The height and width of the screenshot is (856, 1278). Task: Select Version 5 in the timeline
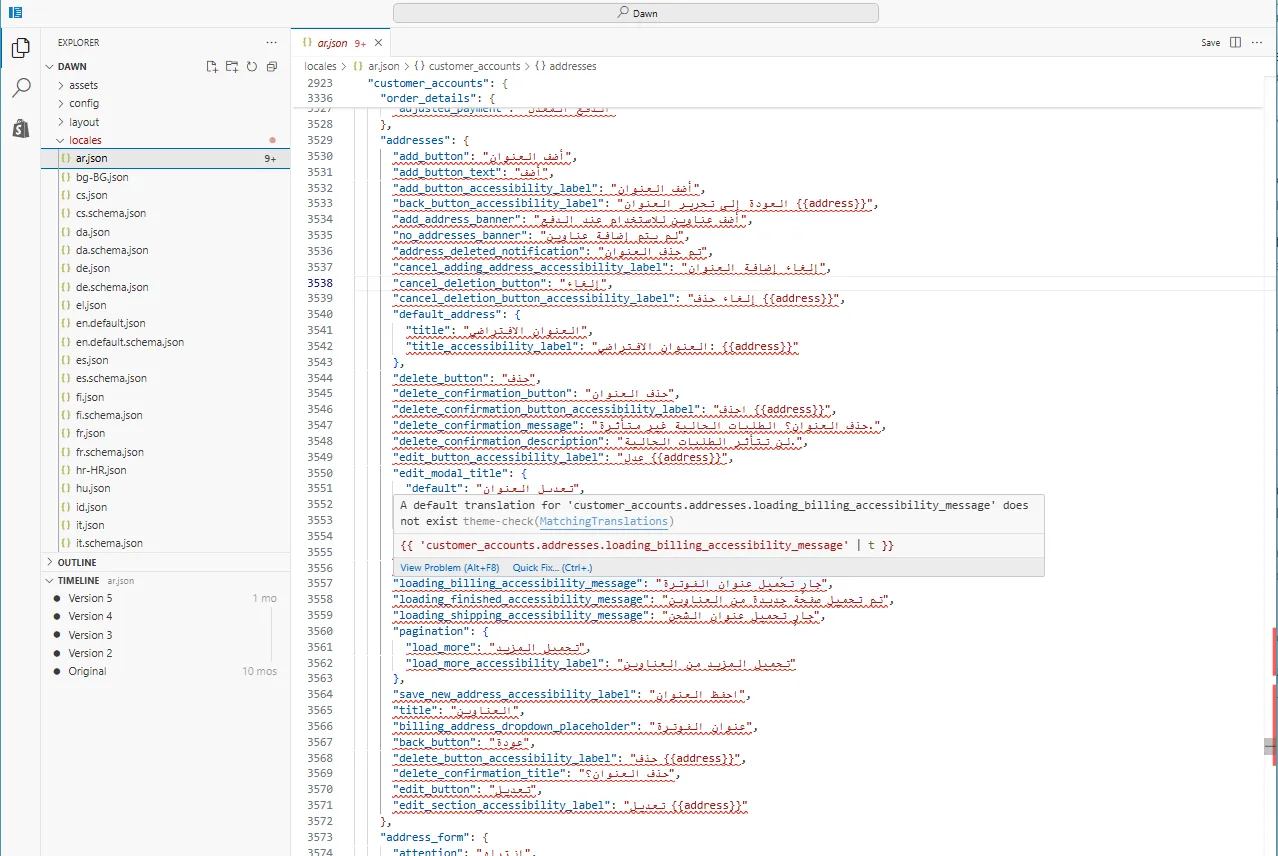90,598
